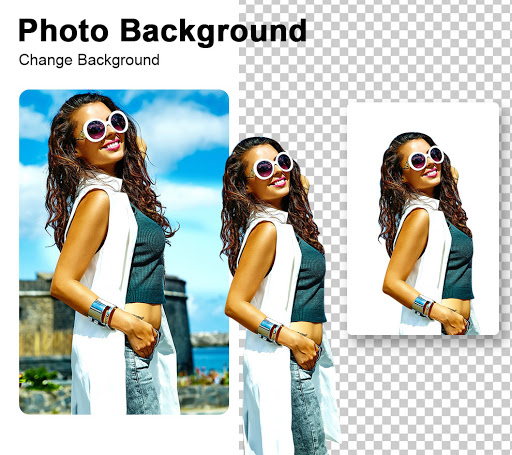Click the word "Background" in the bold heading

213,32
